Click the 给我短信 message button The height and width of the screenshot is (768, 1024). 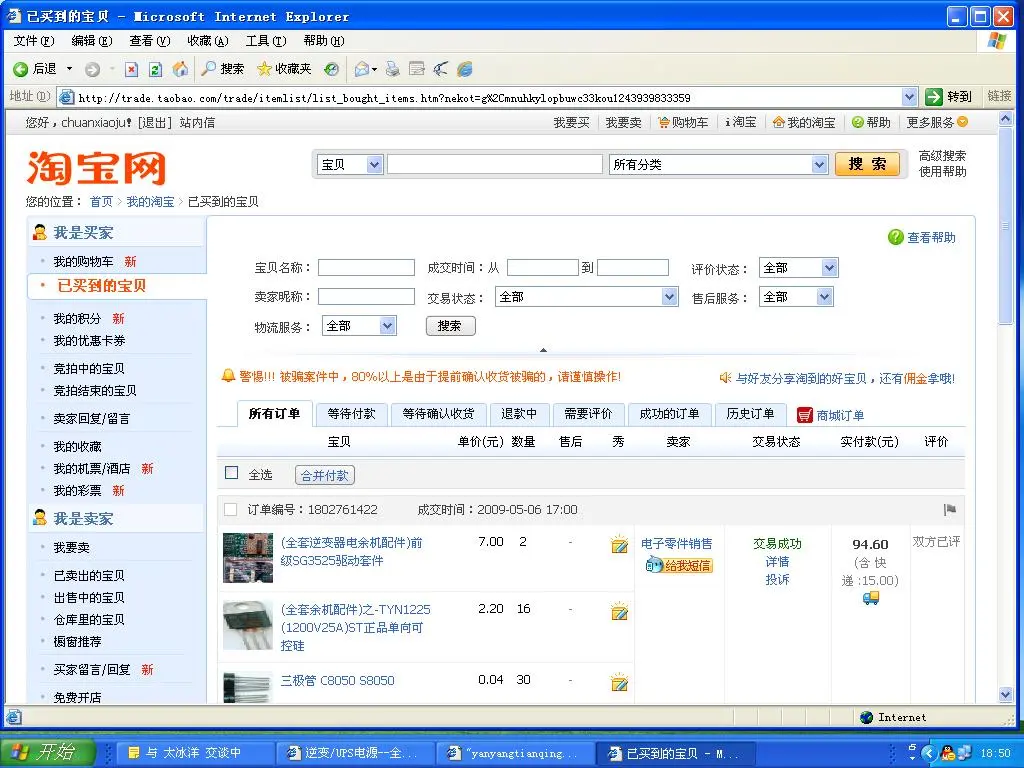tap(679, 565)
